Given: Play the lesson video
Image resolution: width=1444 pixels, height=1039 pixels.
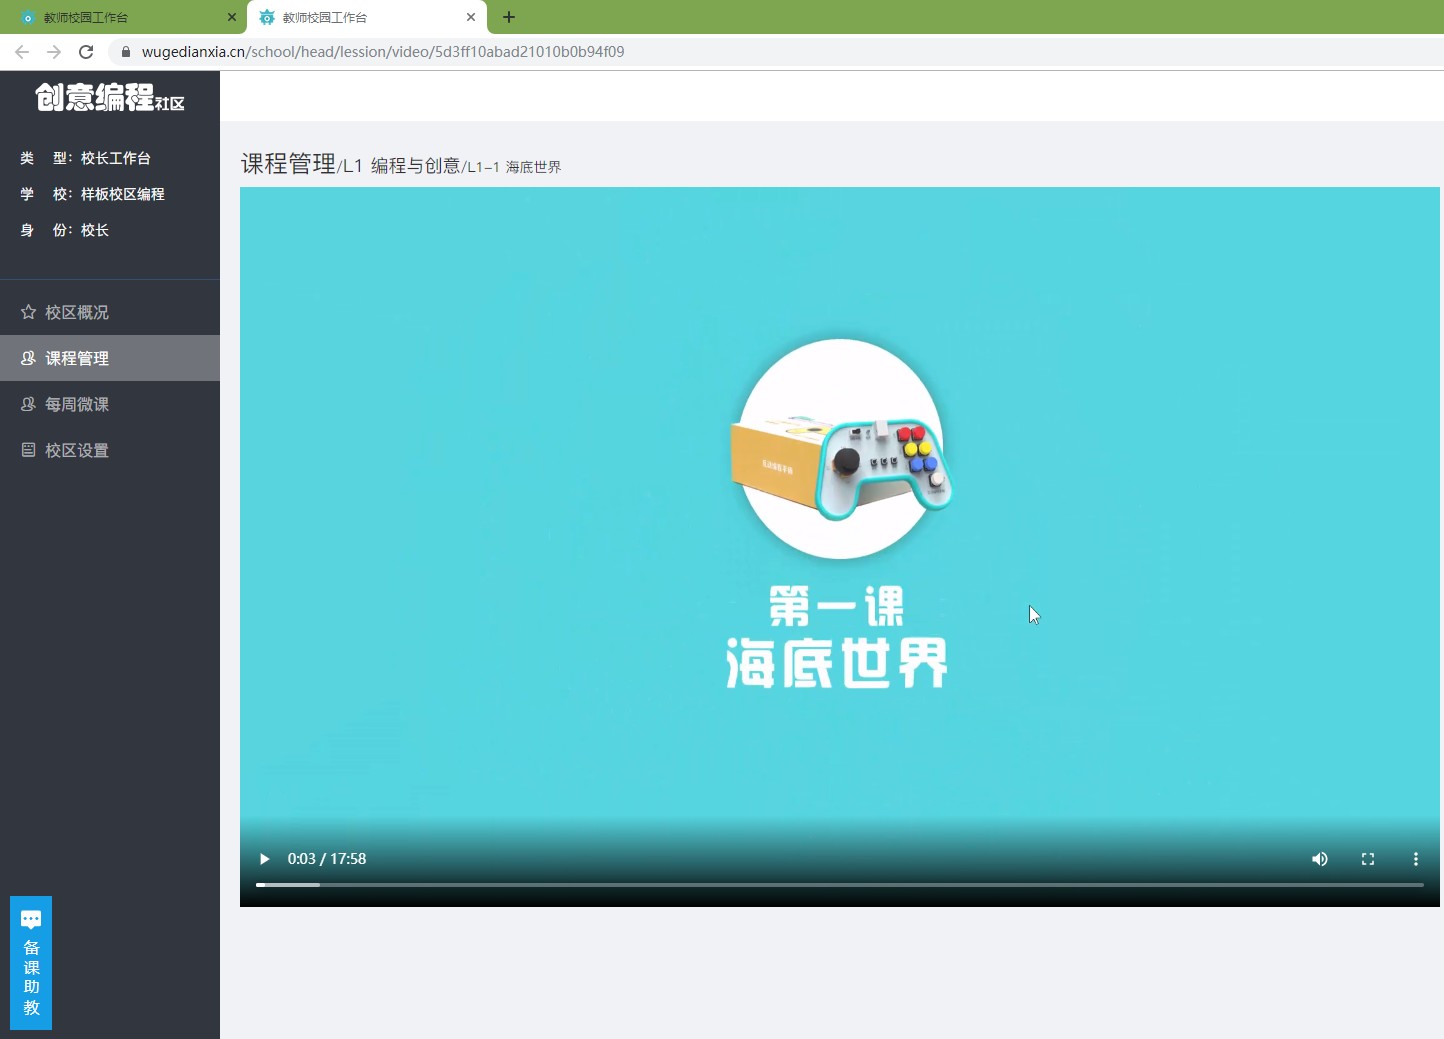Looking at the screenshot, I should [264, 859].
